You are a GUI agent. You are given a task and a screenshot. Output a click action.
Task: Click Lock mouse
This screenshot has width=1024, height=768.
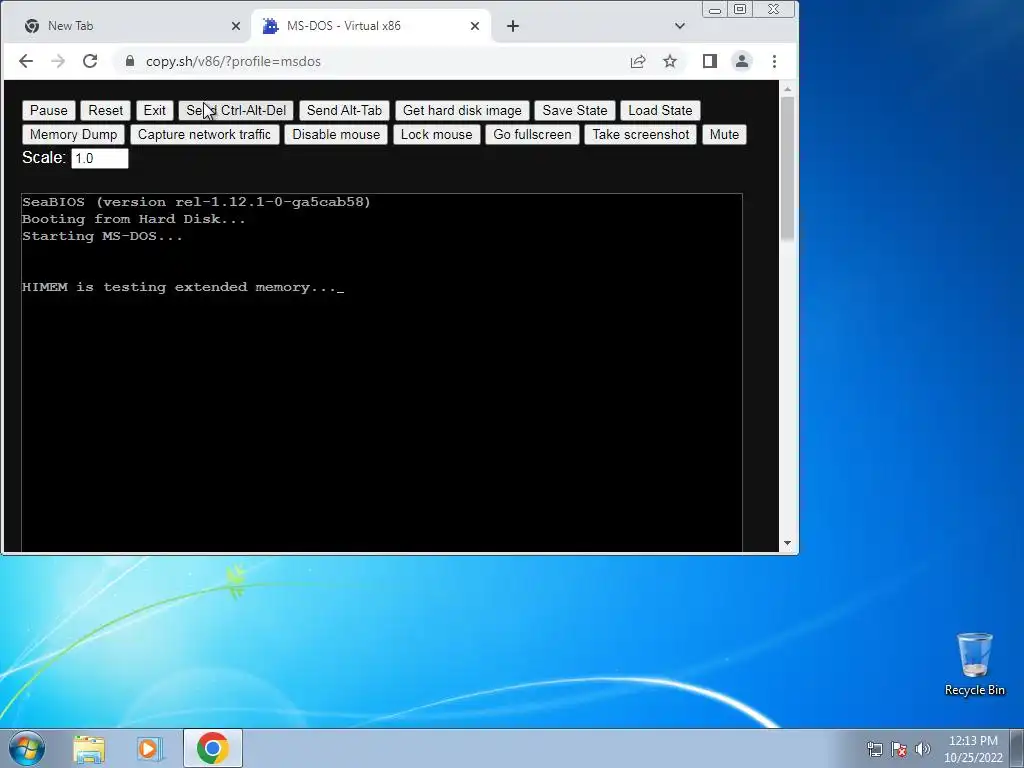click(x=436, y=135)
